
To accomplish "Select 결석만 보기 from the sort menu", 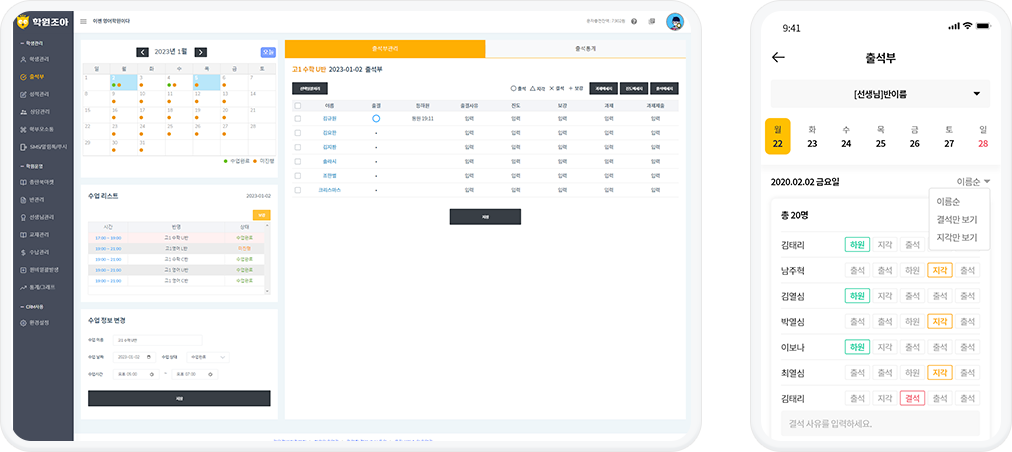I will [957, 220].
